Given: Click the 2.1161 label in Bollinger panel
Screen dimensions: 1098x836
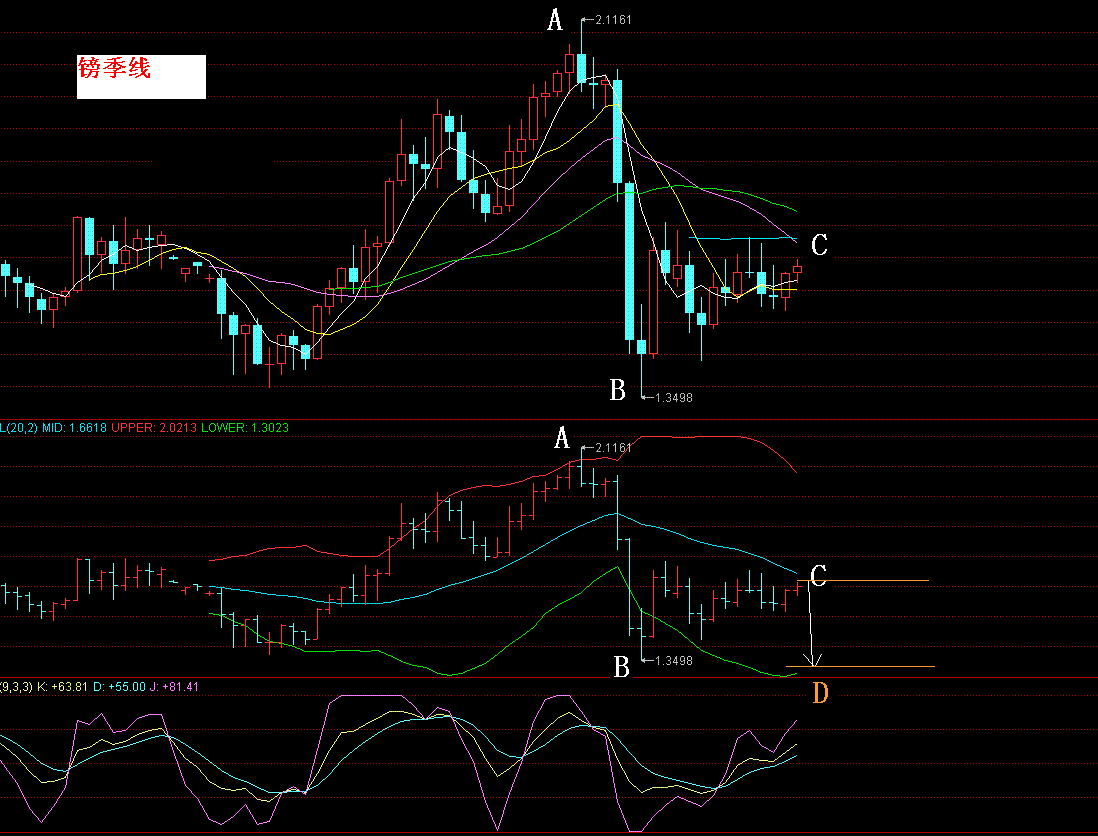Looking at the screenshot, I should click(613, 447).
